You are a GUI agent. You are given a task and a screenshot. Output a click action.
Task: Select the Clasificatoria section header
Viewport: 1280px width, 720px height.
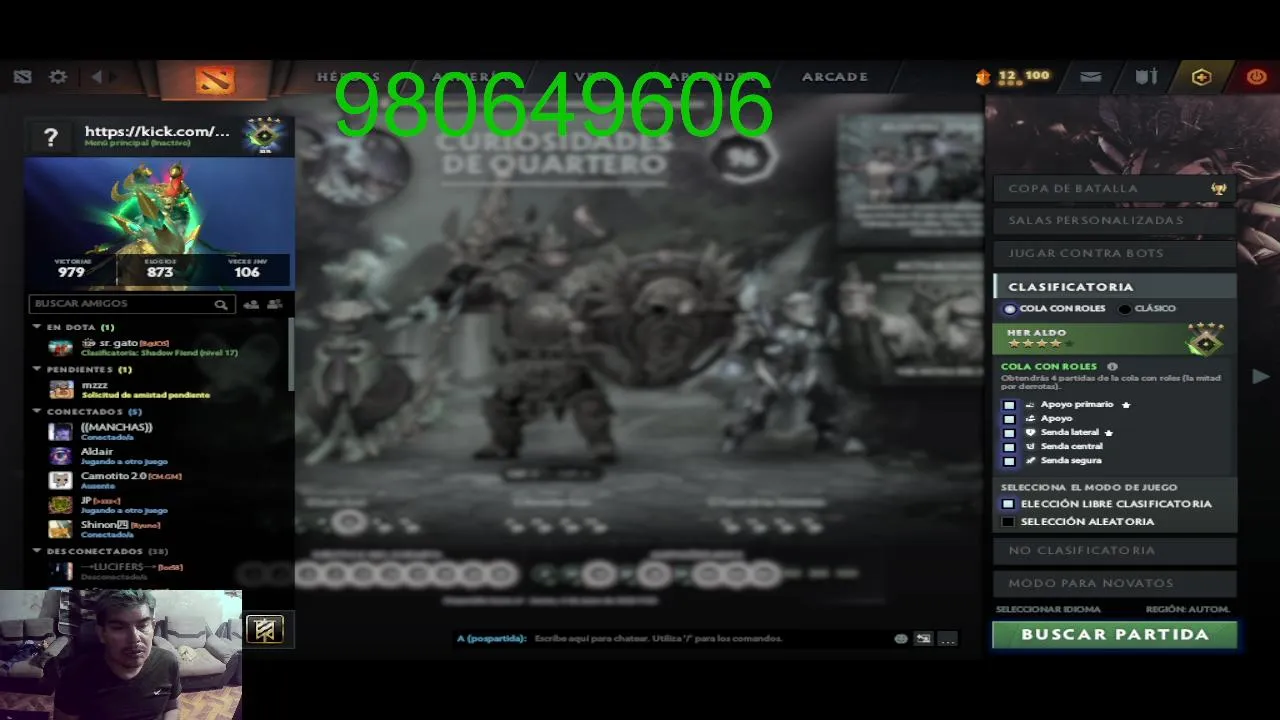pos(1114,286)
